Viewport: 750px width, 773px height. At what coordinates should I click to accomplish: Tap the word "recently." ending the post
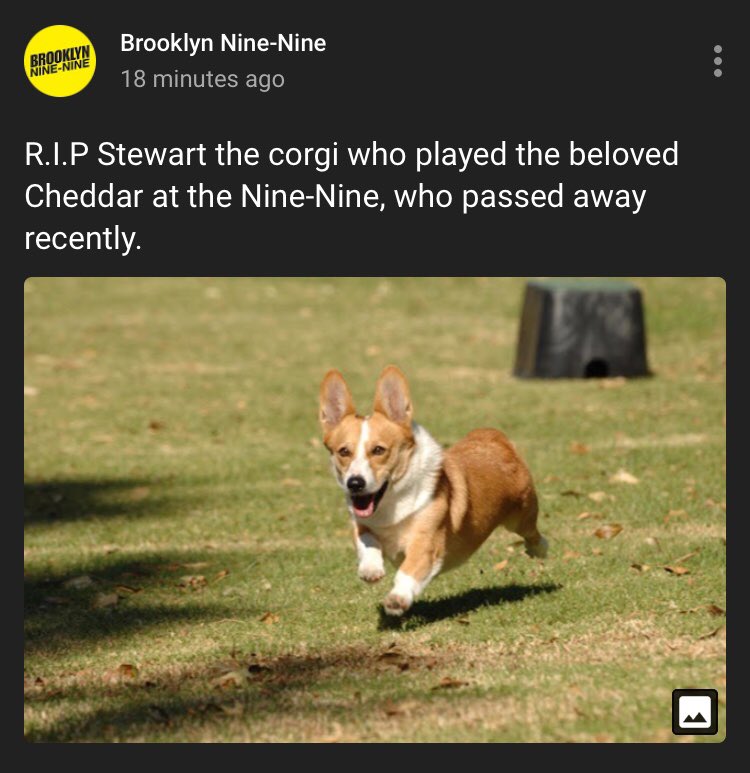pyautogui.click(x=83, y=239)
